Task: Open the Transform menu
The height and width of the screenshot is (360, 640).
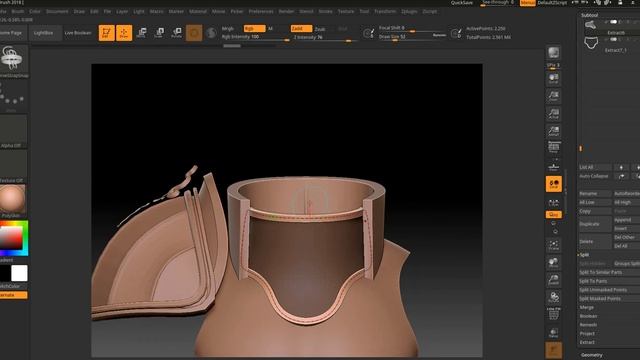Action: (385, 11)
